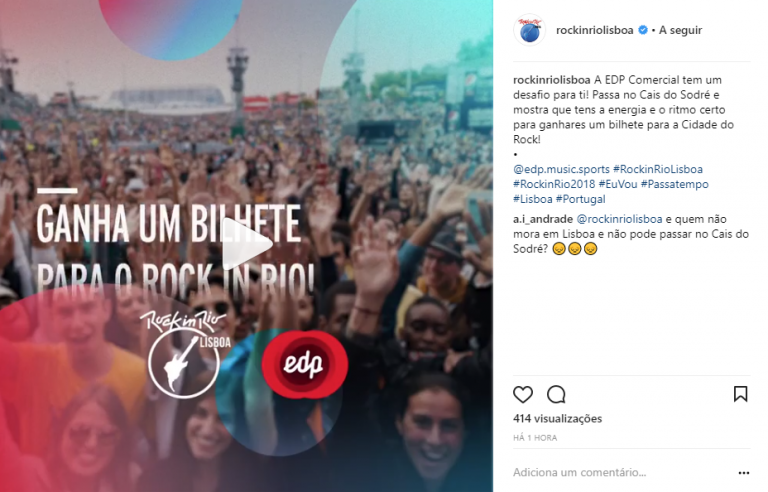The width and height of the screenshot is (768, 492).
Task: Click the A seguir following button
Action: (680, 30)
